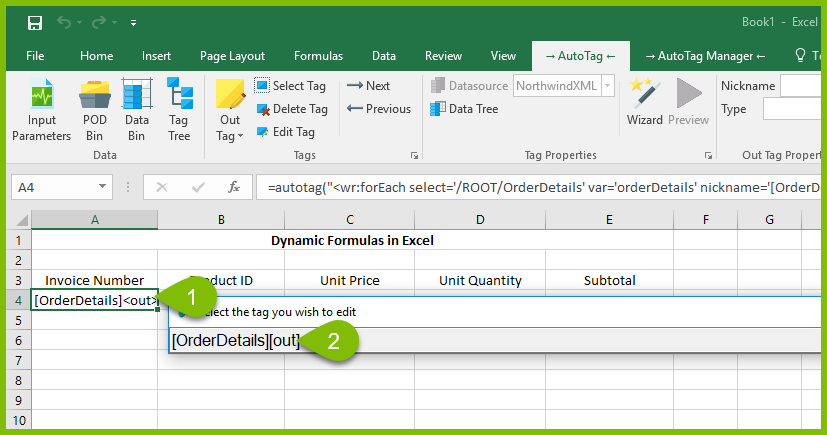The height and width of the screenshot is (435, 827).
Task: Open Insert Function fx button
Action: tap(234, 187)
